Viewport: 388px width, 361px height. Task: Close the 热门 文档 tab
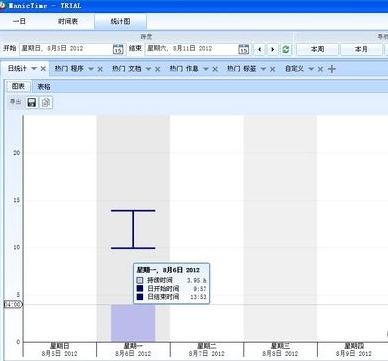[158, 69]
